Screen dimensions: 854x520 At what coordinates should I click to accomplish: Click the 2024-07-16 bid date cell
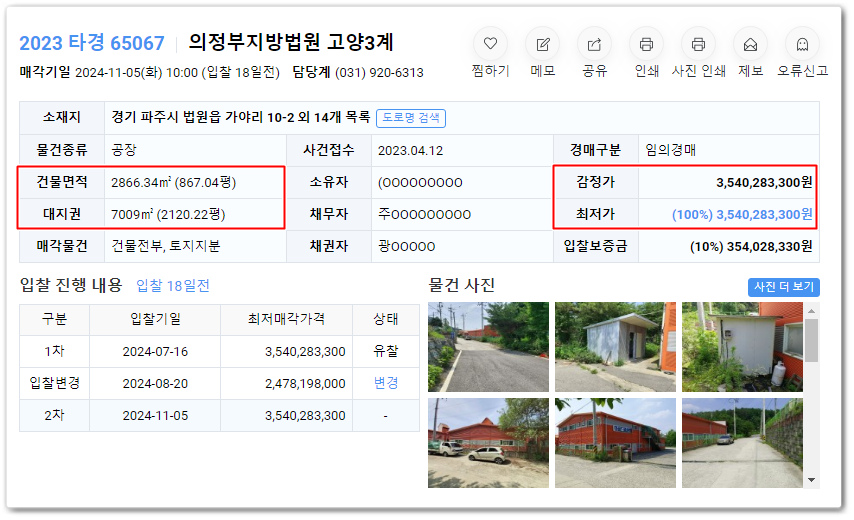click(x=155, y=352)
